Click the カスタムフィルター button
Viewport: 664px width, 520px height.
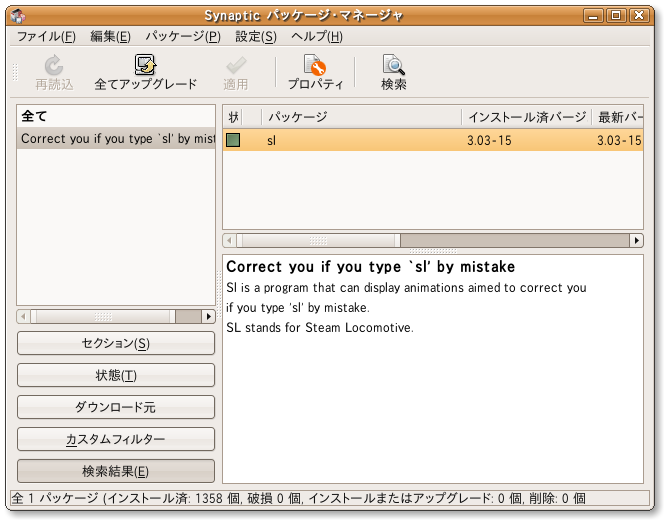tap(116, 439)
